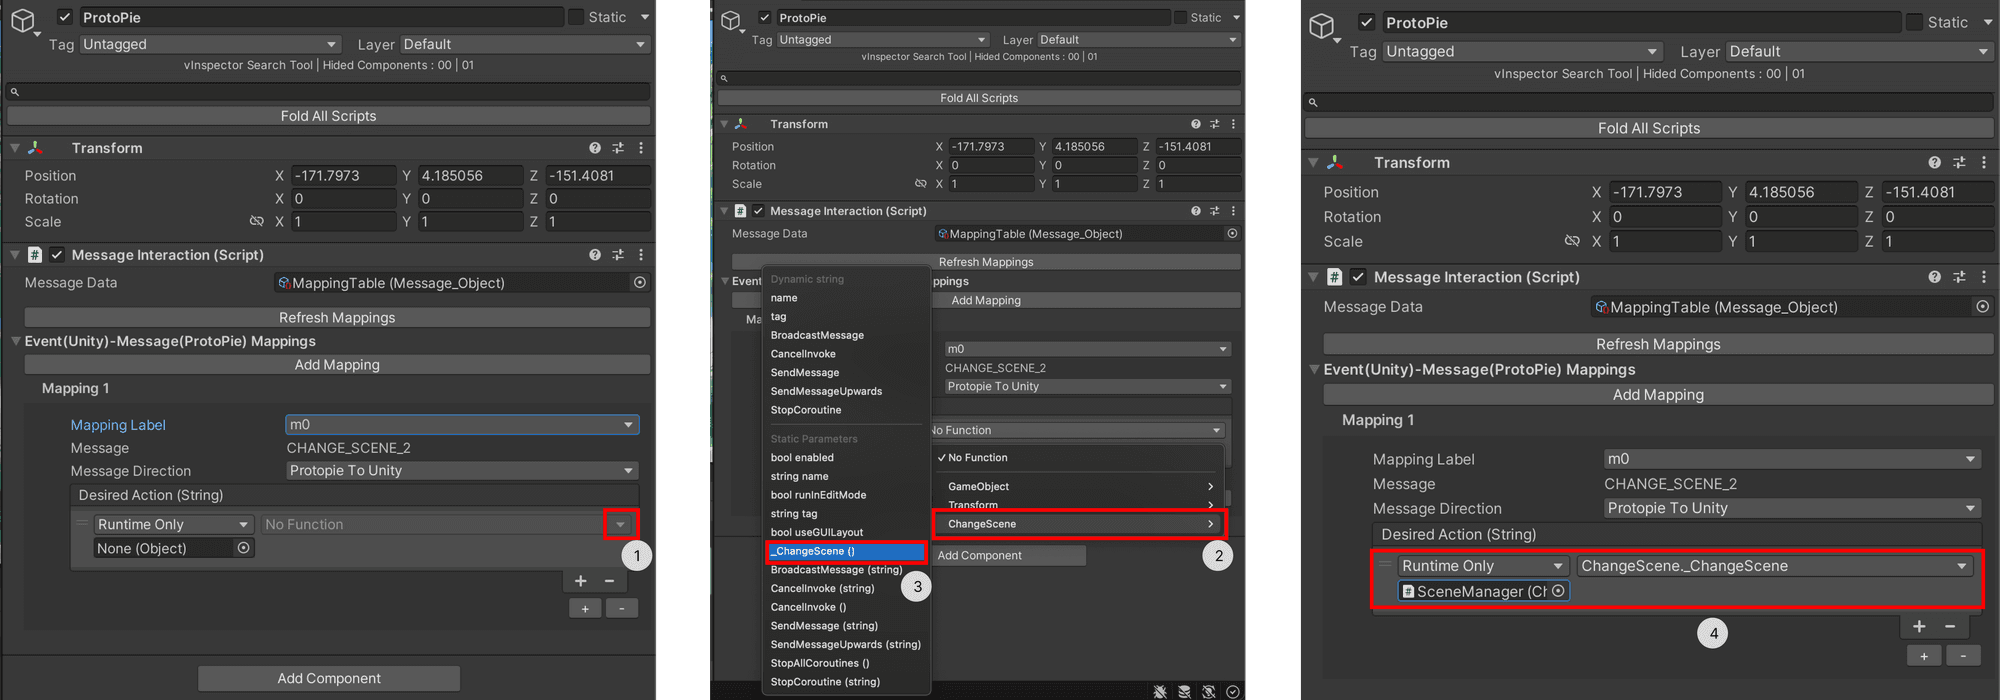Click Transform axes icon in left panel
The height and width of the screenshot is (700, 2000).
[35, 148]
